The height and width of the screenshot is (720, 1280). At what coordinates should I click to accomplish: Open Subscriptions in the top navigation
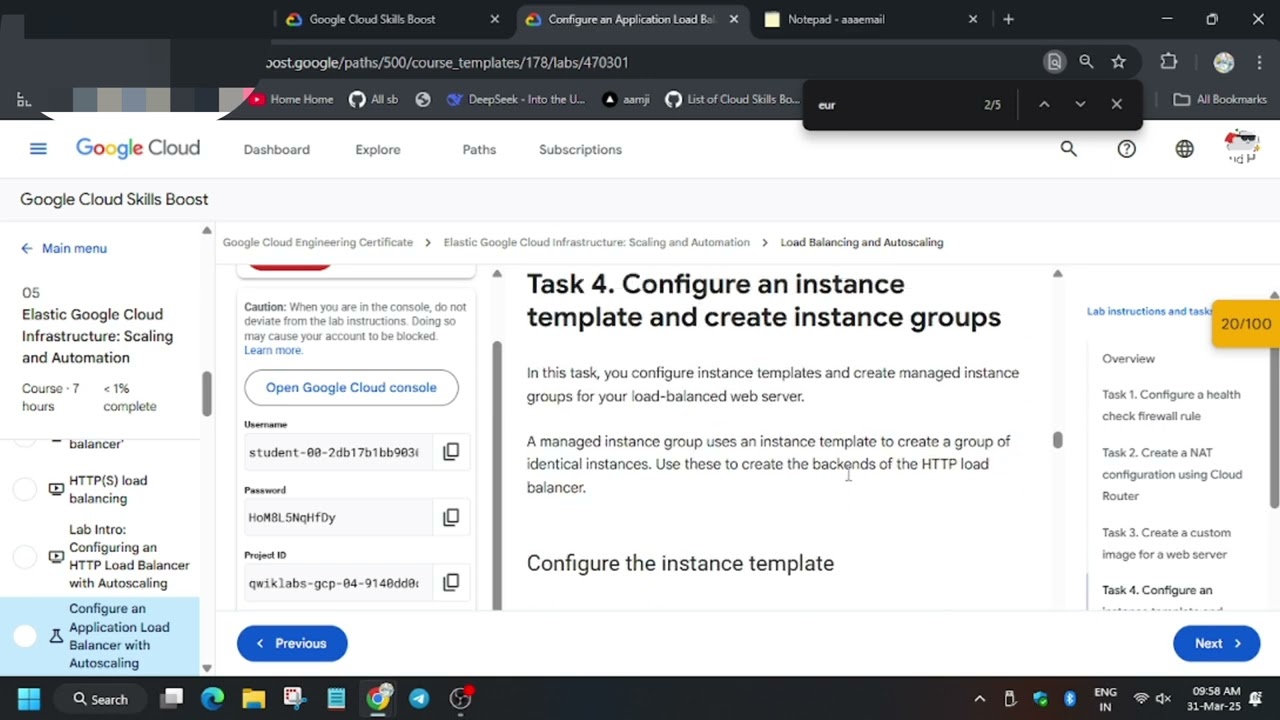click(x=580, y=149)
